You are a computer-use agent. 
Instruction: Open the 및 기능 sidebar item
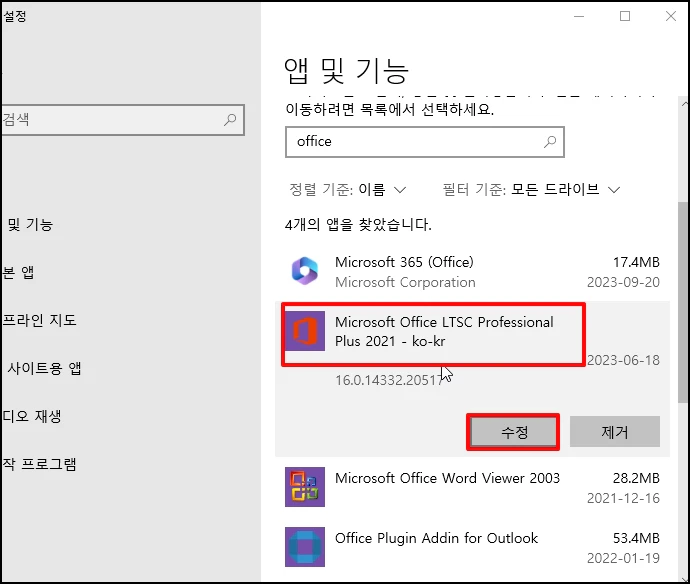tap(30, 224)
